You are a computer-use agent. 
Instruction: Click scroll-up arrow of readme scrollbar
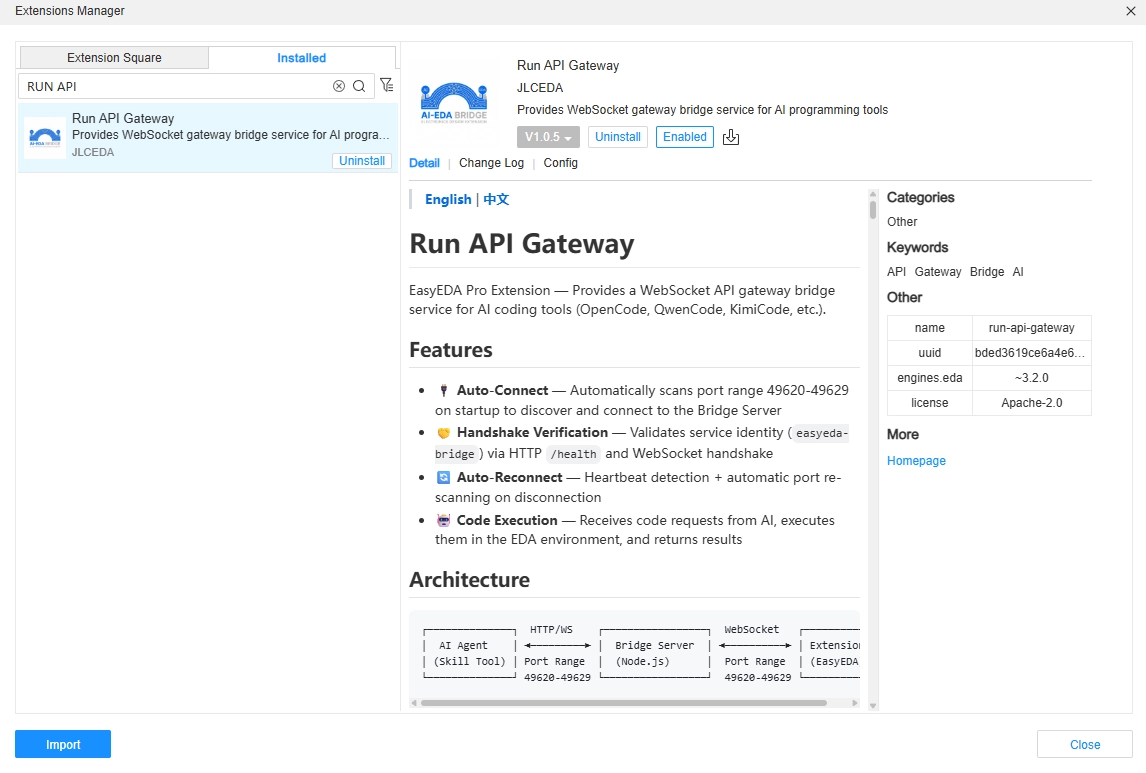pos(873,194)
